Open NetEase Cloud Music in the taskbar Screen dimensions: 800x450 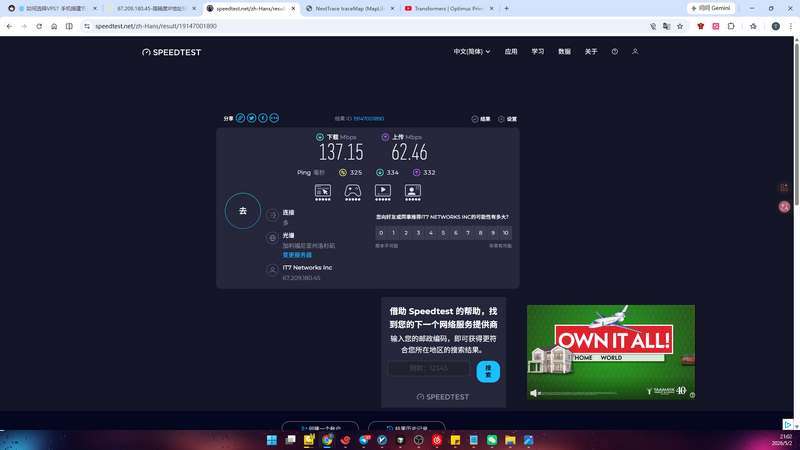pyautogui.click(x=437, y=440)
